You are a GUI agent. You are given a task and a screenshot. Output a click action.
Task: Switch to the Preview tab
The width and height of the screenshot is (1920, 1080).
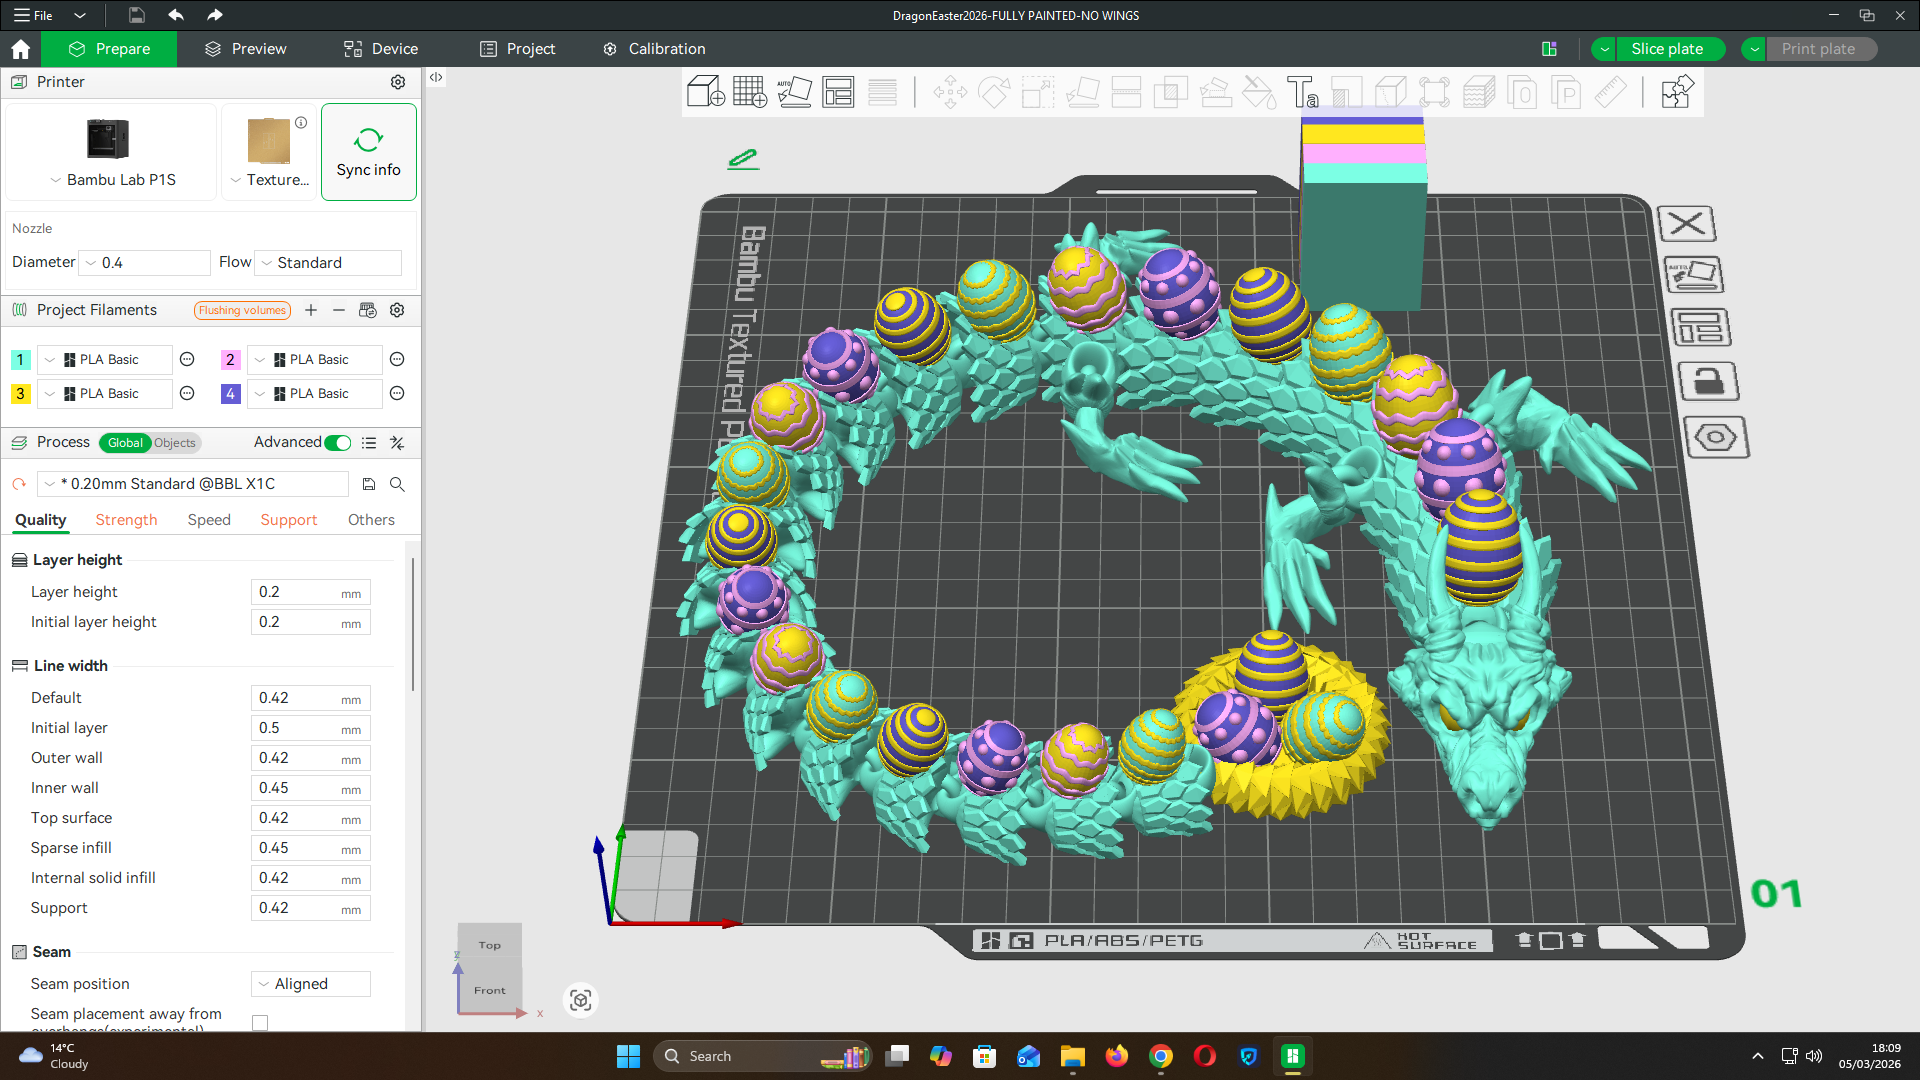tap(246, 49)
